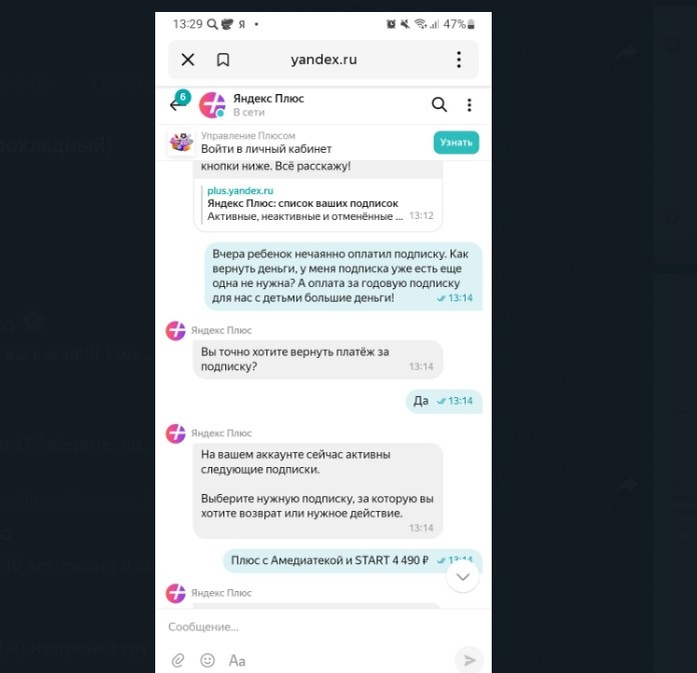
Task: Select the yandex.ru address text
Action: click(x=324, y=60)
